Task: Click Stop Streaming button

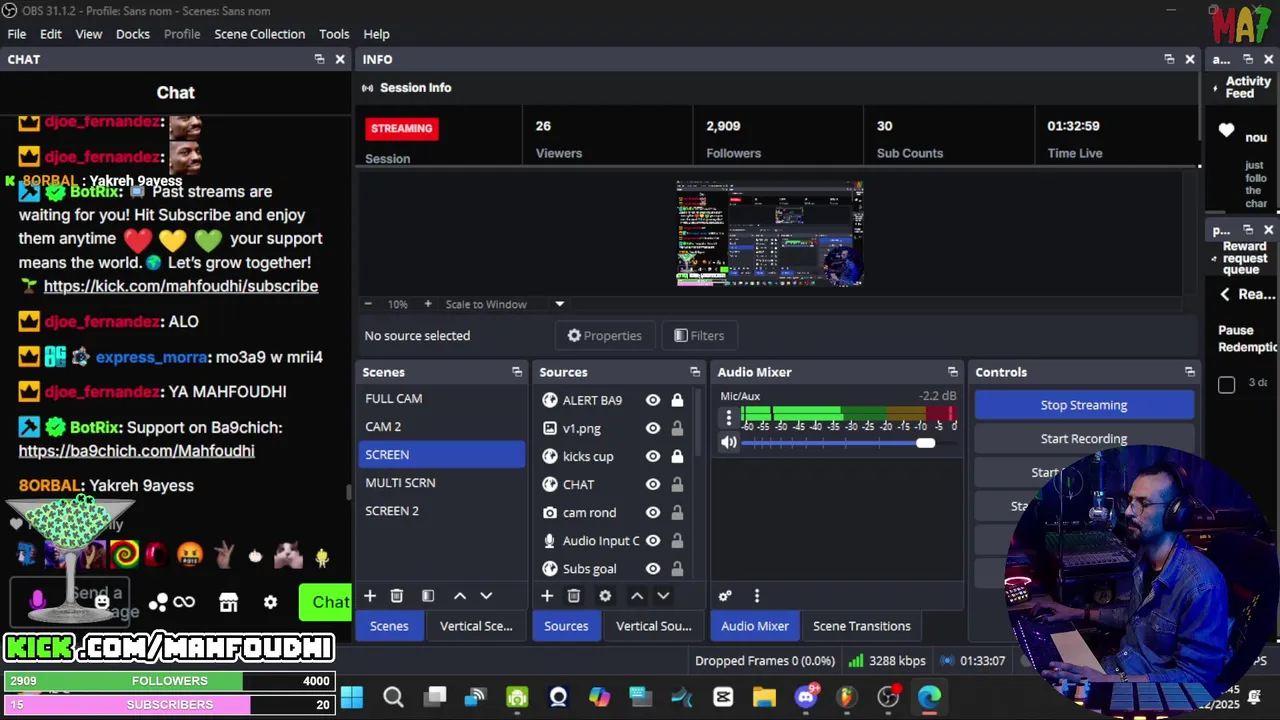Action: [1084, 405]
